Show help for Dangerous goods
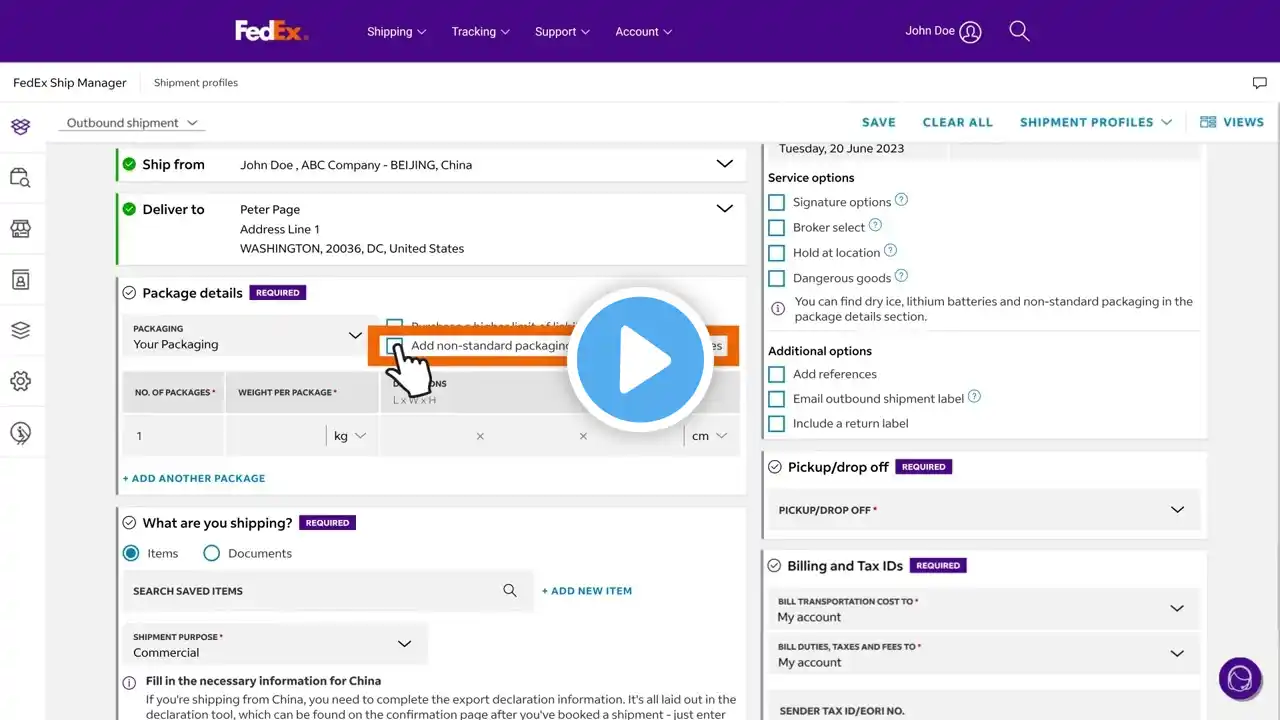Image resolution: width=1280 pixels, height=720 pixels. click(x=901, y=276)
